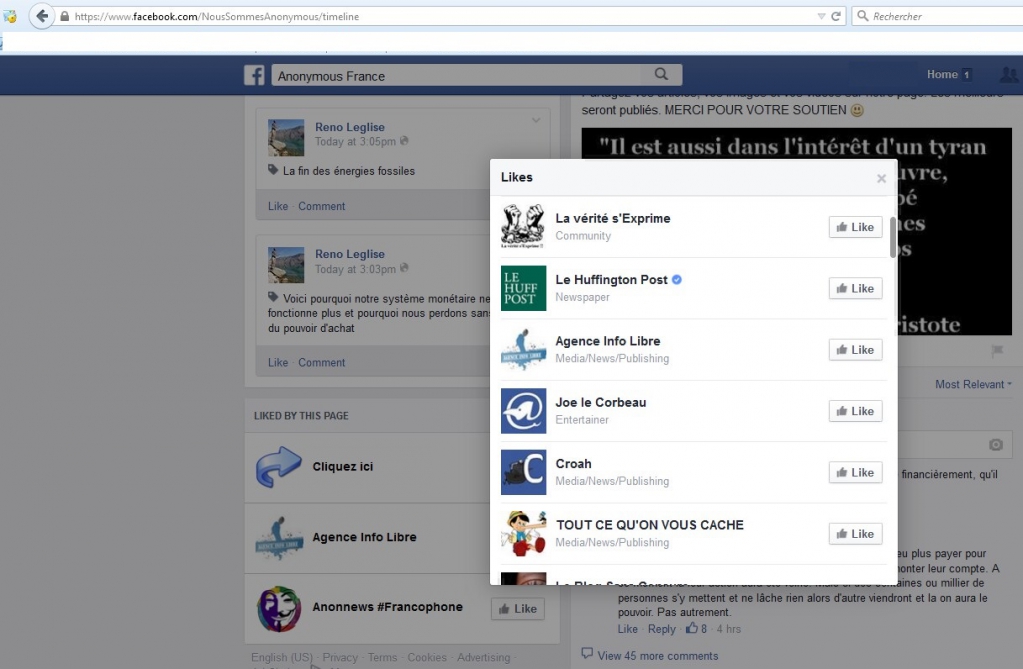
Task: Like the Agence Info Libre page in dialog
Action: pos(855,350)
